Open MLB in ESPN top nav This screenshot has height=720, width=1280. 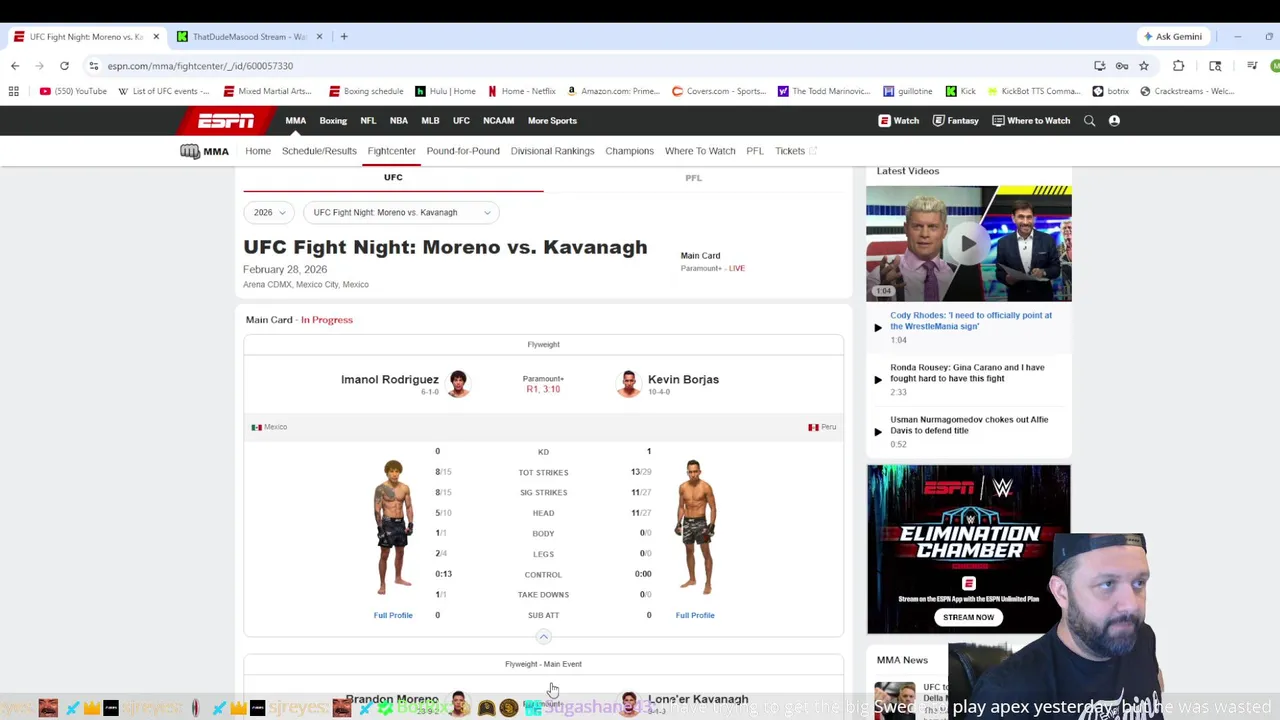click(430, 121)
